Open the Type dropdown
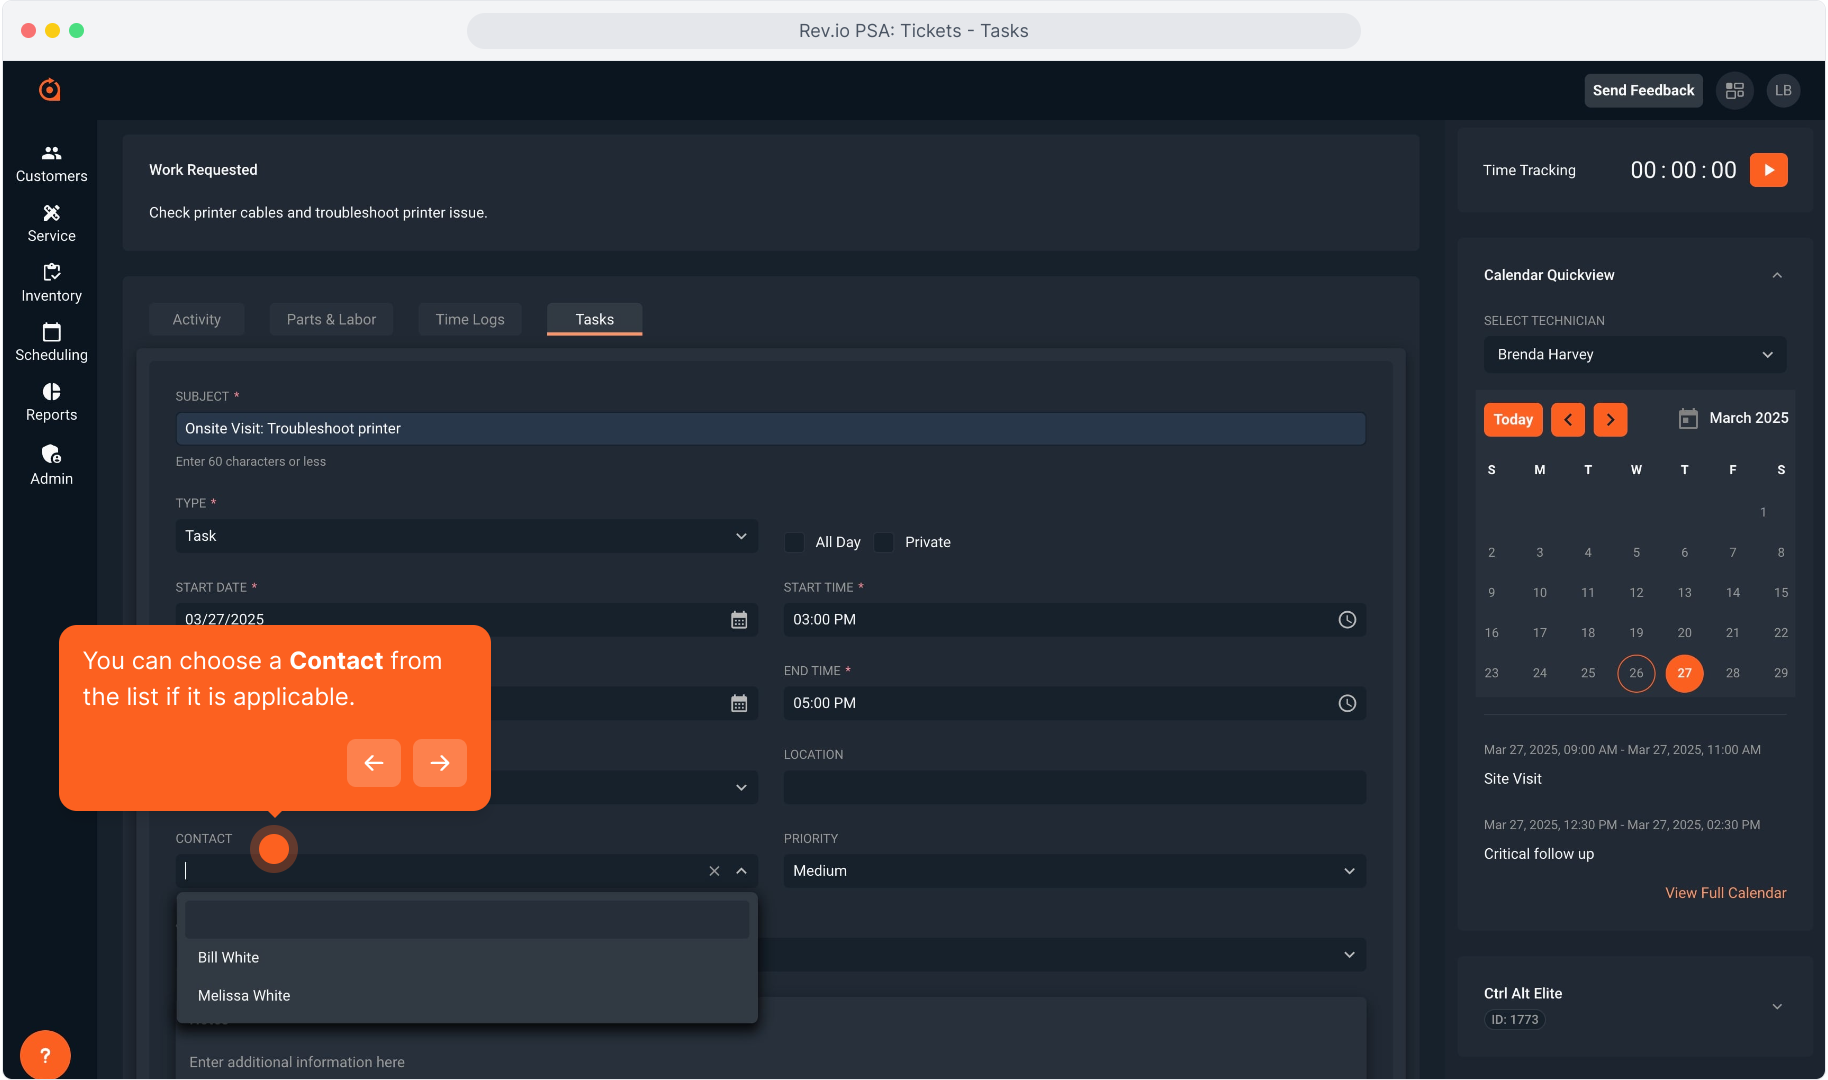 pos(466,536)
